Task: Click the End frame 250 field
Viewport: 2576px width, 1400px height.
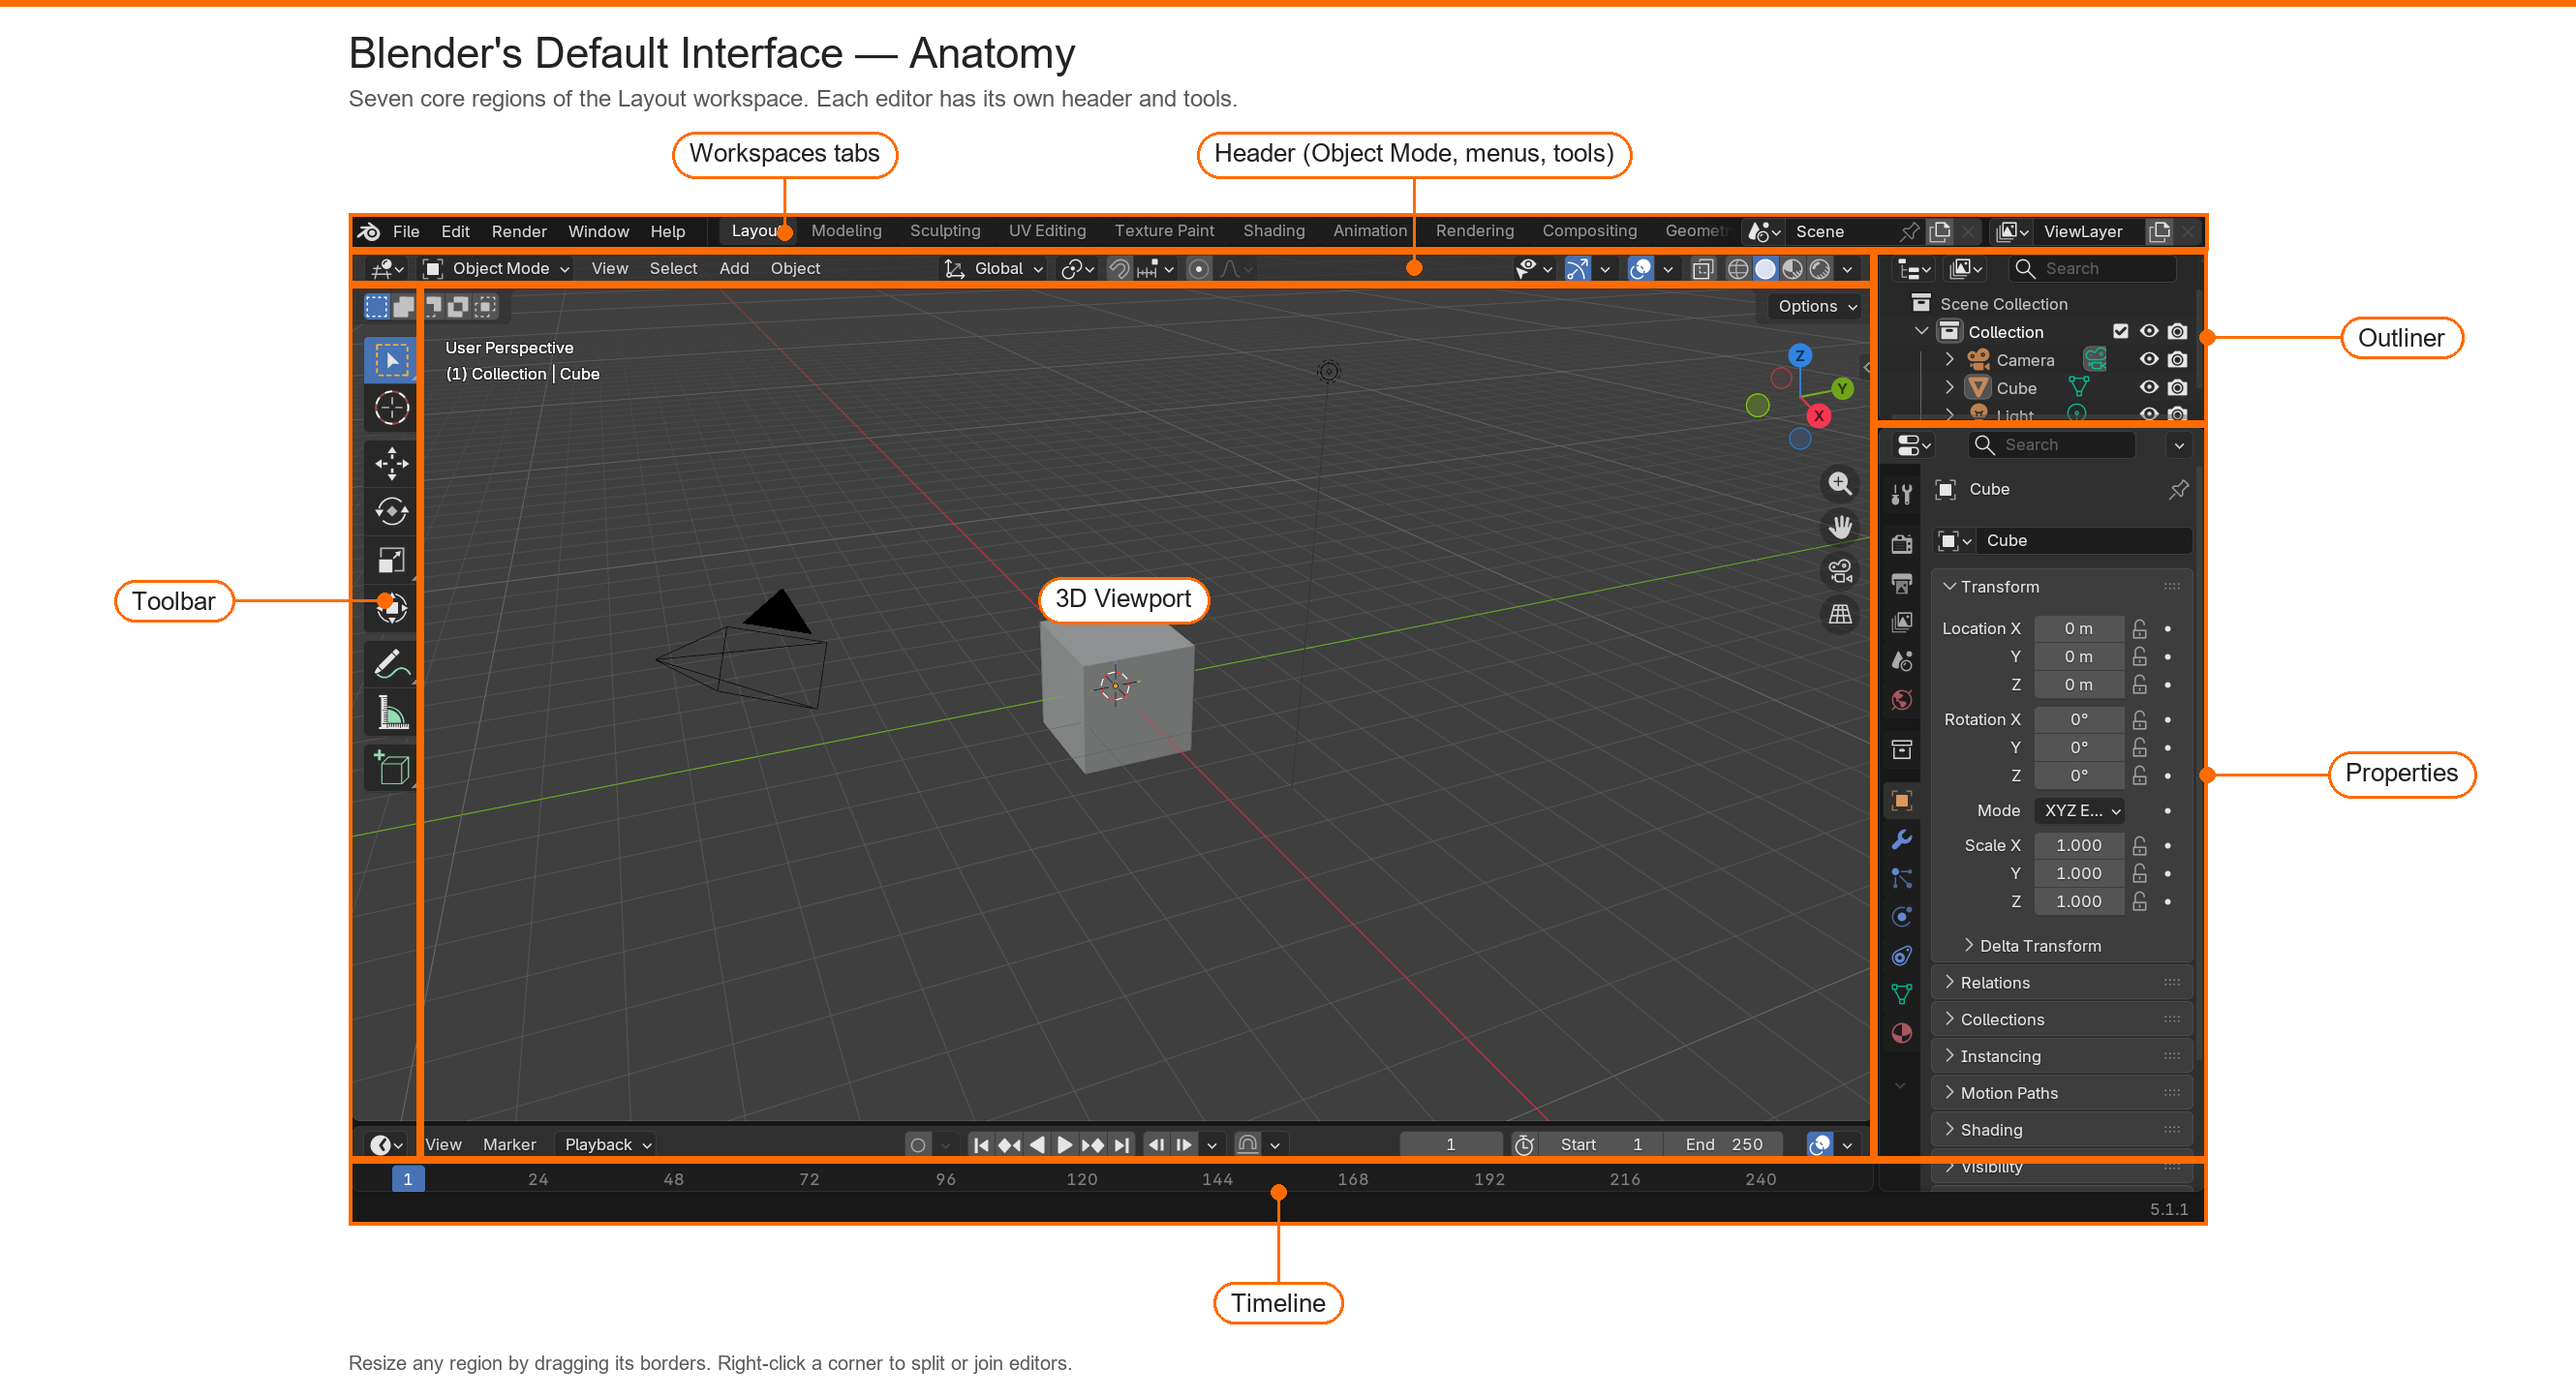Action: pyautogui.click(x=1725, y=1144)
